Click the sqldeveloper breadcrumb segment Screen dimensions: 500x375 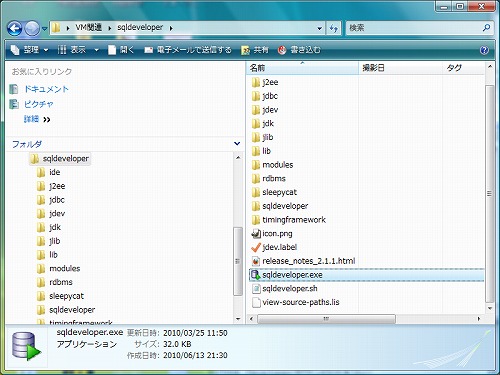pyautogui.click(x=140, y=28)
